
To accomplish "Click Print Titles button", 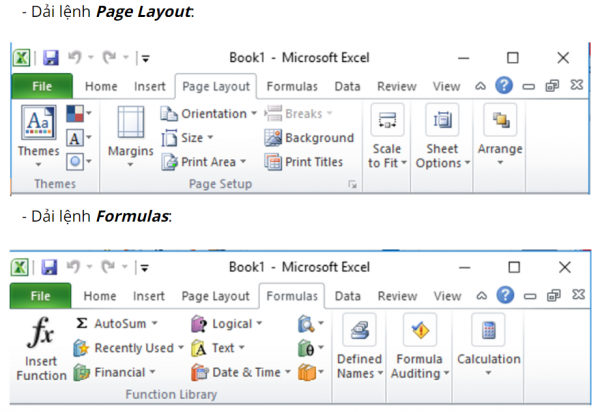I will click(x=304, y=162).
